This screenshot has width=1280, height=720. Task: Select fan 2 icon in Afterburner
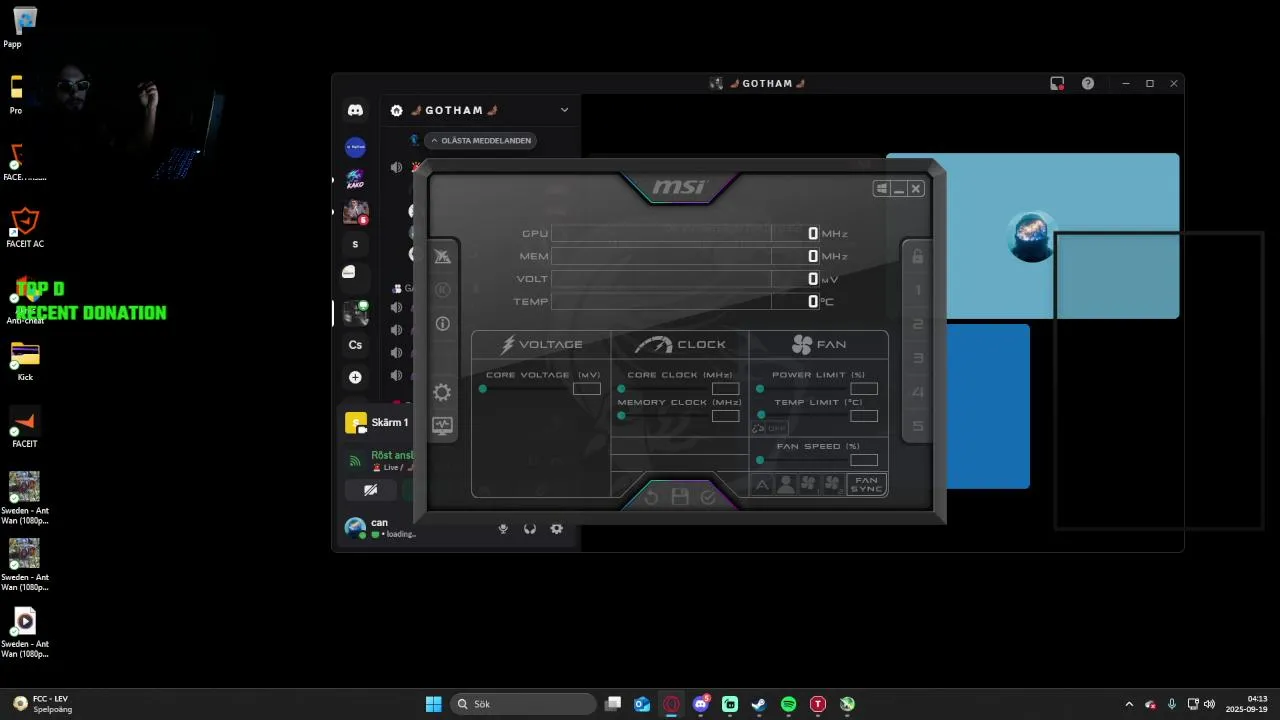tap(832, 485)
